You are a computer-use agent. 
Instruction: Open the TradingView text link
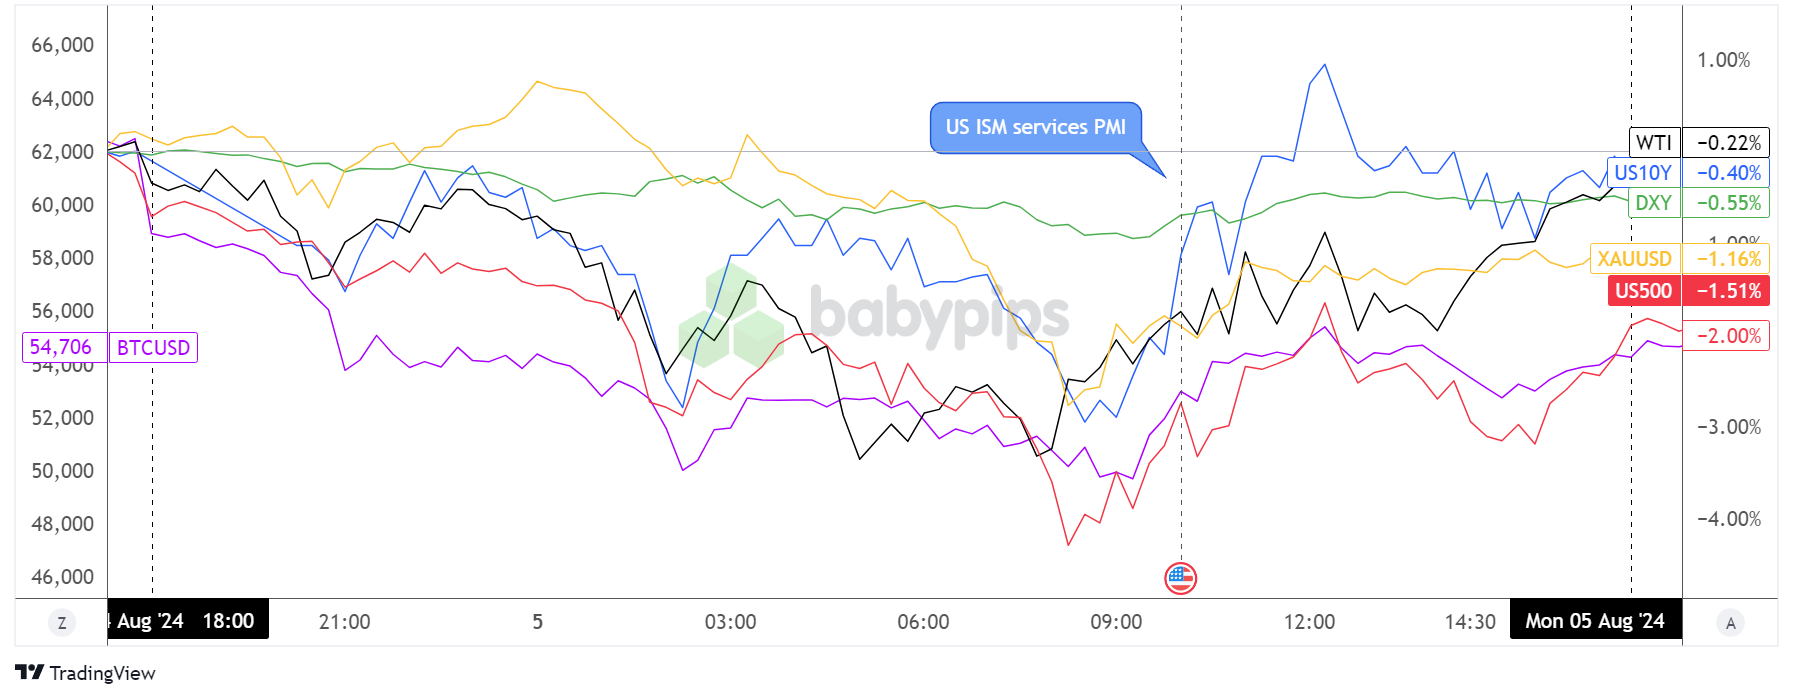(103, 673)
